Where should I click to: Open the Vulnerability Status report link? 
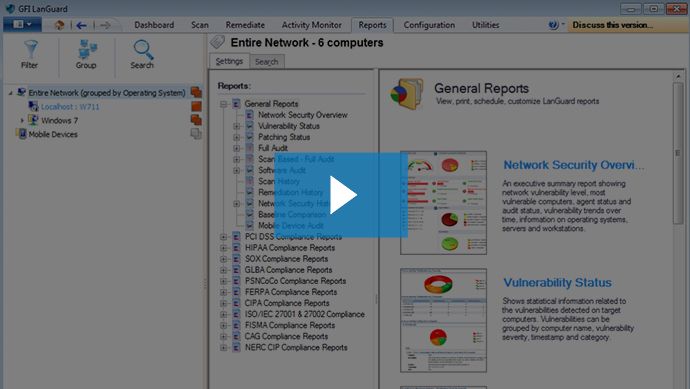[x=558, y=283]
